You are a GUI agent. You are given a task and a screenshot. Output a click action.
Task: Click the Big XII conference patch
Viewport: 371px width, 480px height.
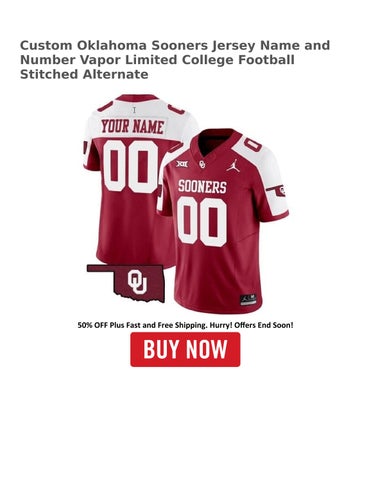click(x=182, y=164)
